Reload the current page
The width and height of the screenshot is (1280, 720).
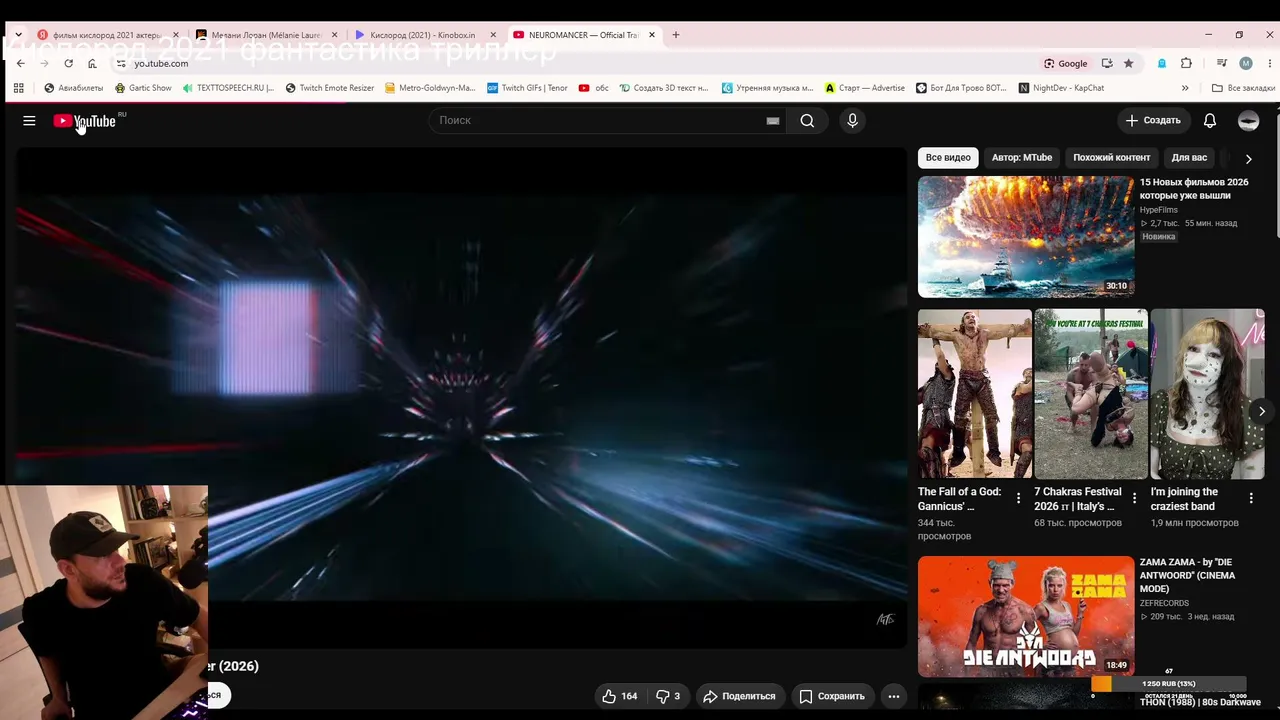(68, 63)
